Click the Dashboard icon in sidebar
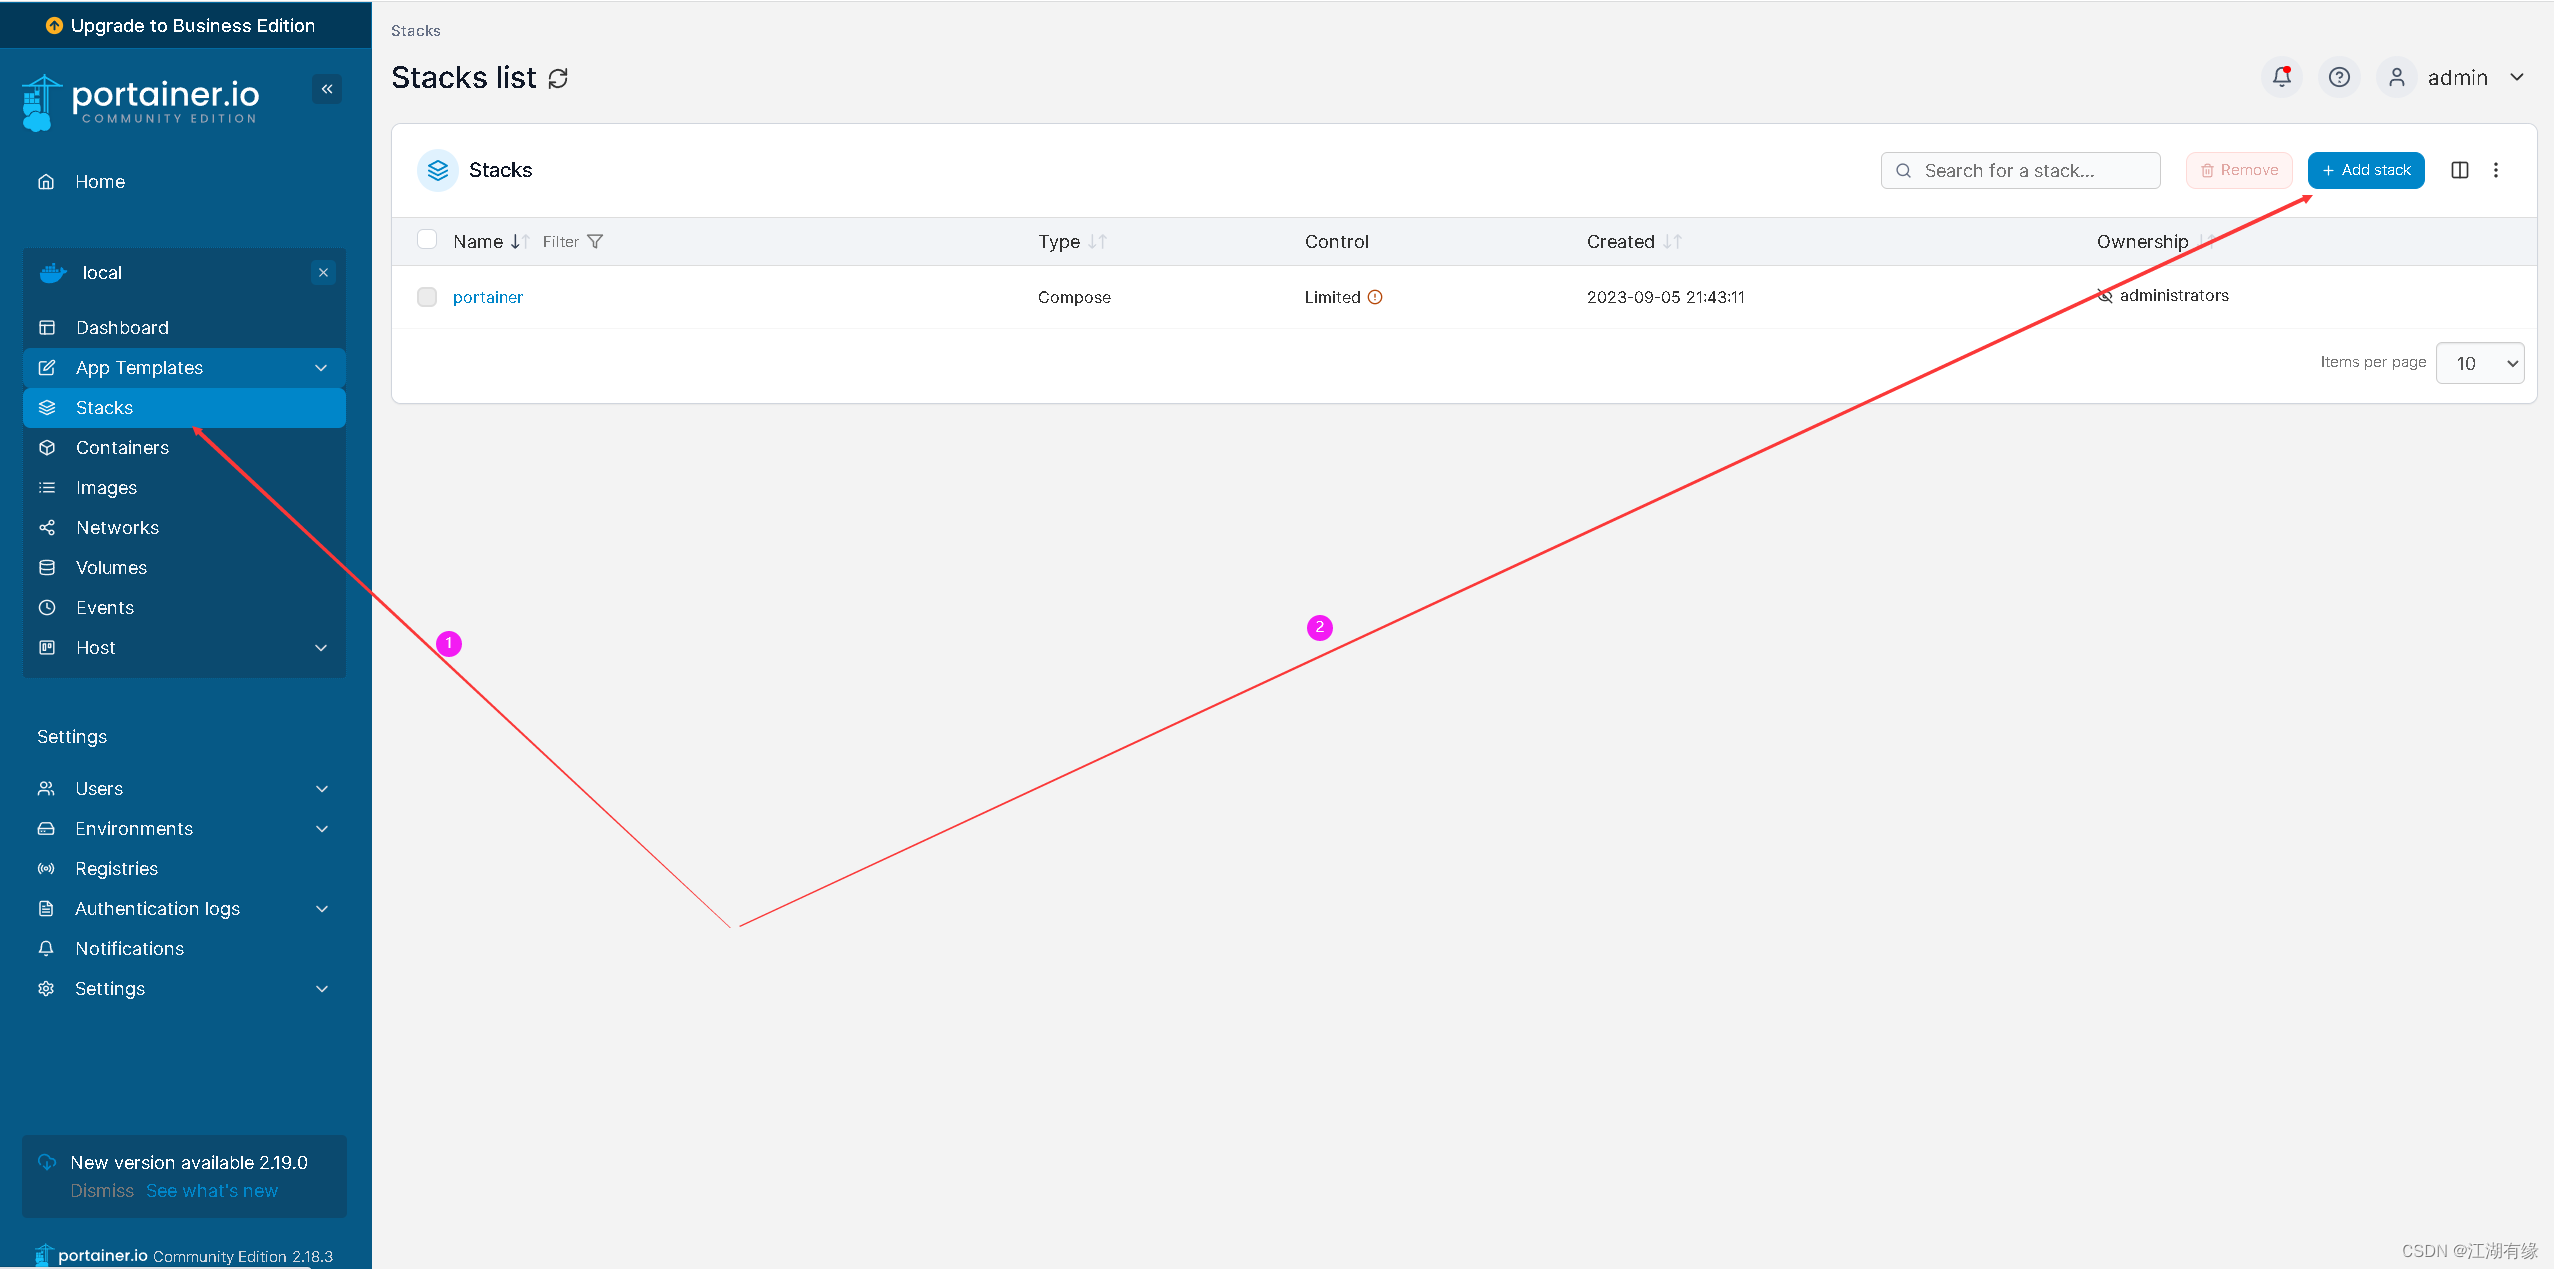This screenshot has width=2554, height=1269. click(x=49, y=326)
